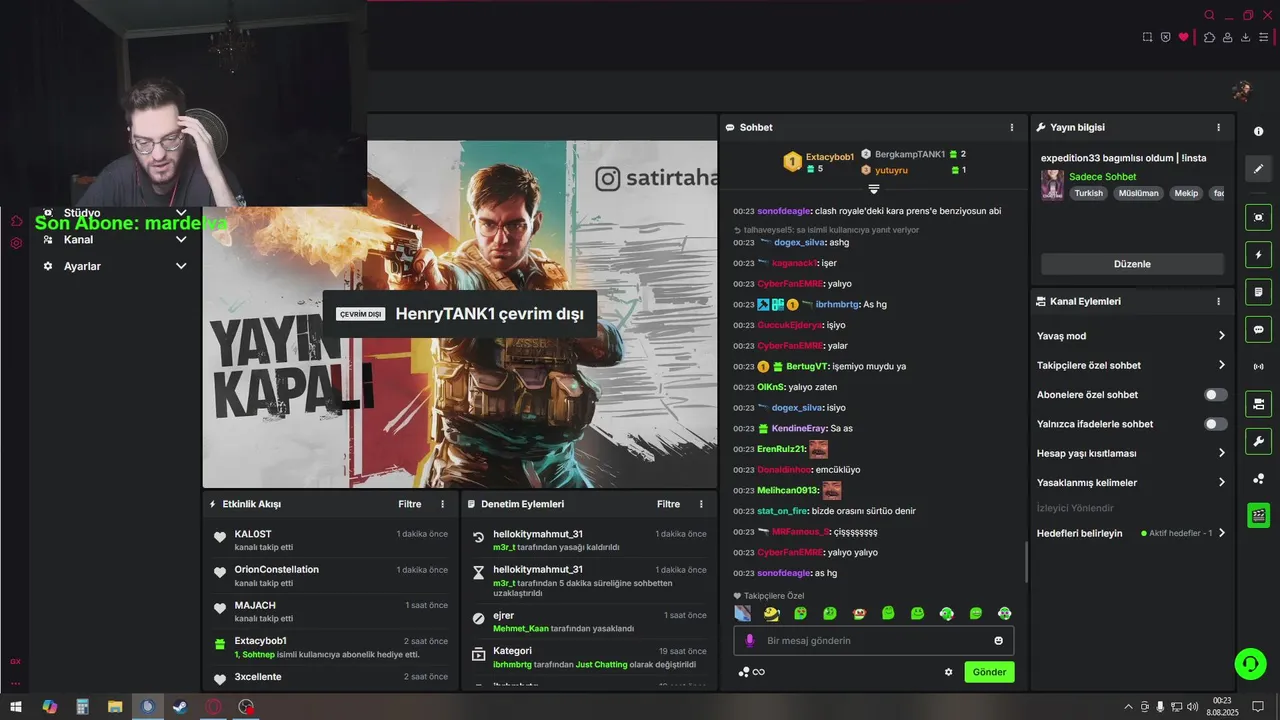Click username stat_on_fire in chat
The height and width of the screenshot is (720, 1280).
[x=783, y=511]
